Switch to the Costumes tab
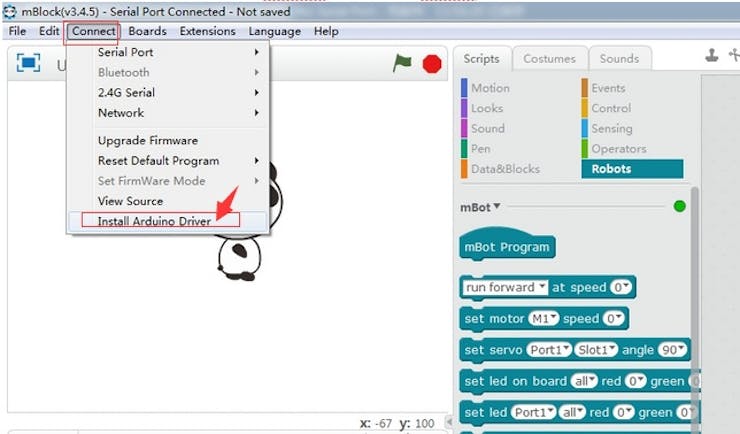Image resolution: width=740 pixels, height=434 pixels. coord(549,58)
